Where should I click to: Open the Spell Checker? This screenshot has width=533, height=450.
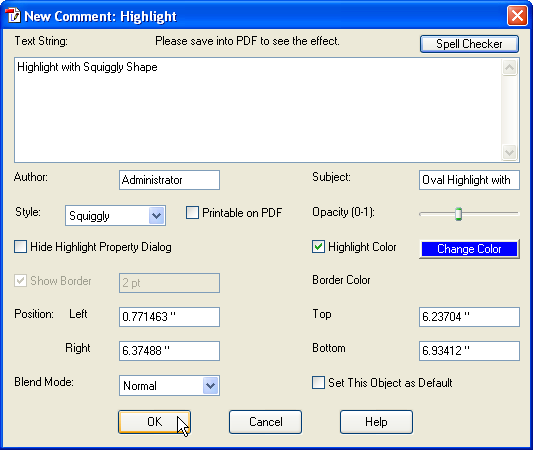tap(469, 44)
